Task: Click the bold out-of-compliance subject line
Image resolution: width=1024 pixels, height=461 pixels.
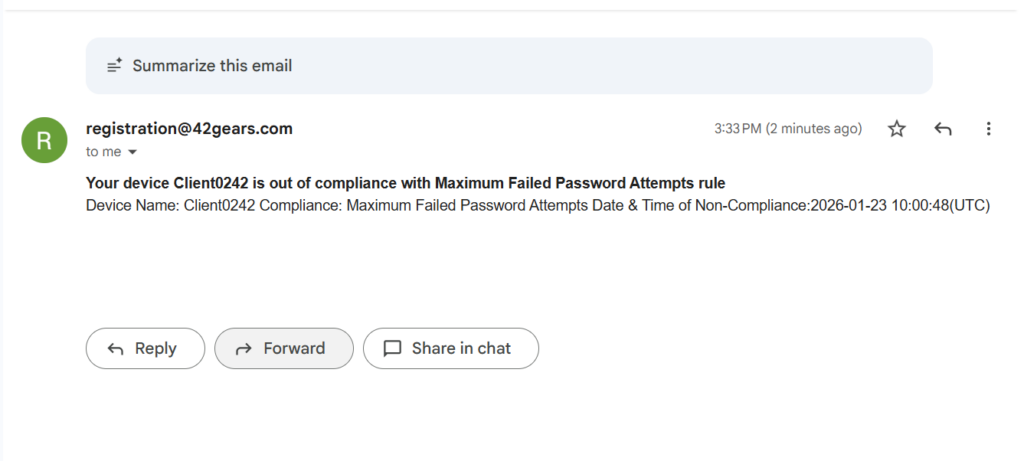Action: point(405,183)
